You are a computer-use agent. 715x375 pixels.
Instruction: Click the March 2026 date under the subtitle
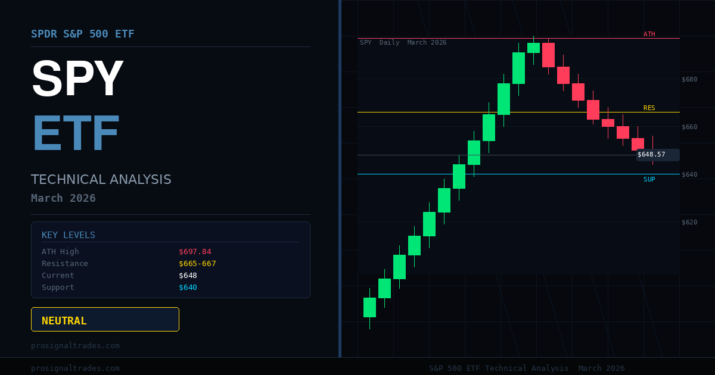[x=63, y=198]
